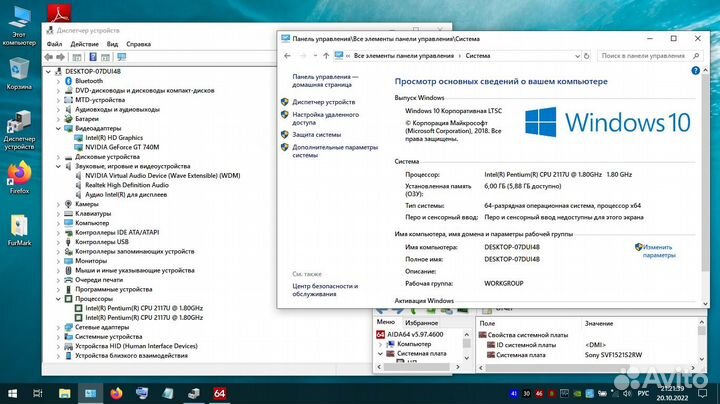Collapse the DESKTOP-07DUI48 root node
Screen dimensions: 720x404
point(48,72)
